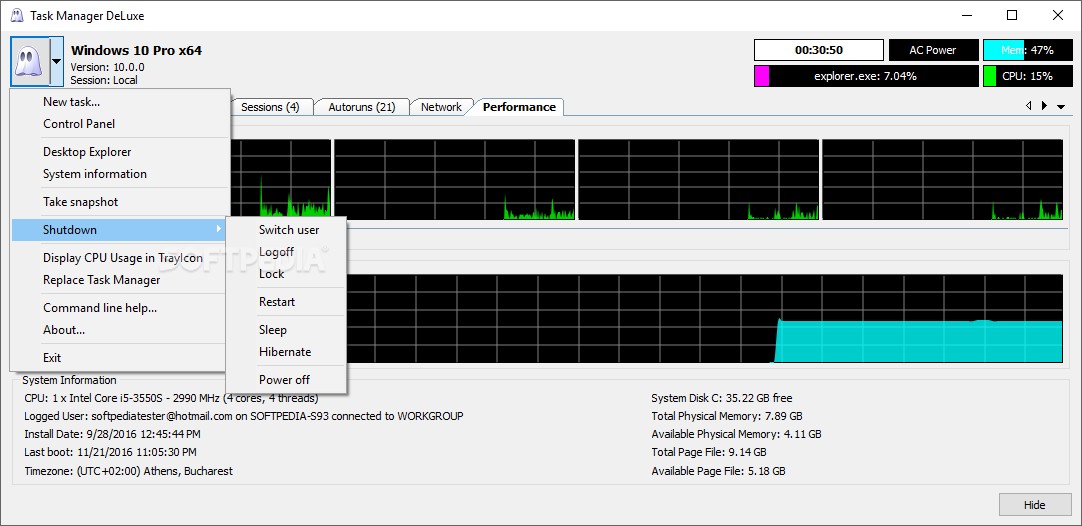Image resolution: width=1082 pixels, height=526 pixels.
Task: Click Total Page File: 9.14 GB
Action: pyautogui.click(x=709, y=452)
